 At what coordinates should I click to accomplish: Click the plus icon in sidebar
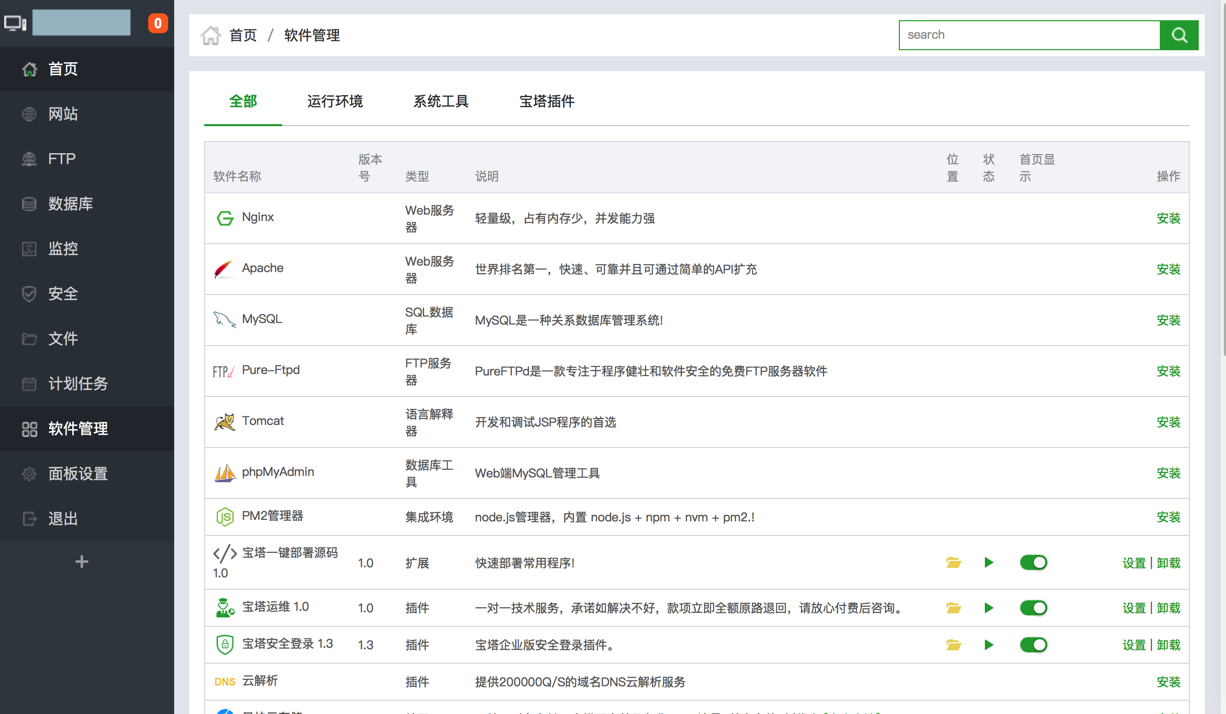pyautogui.click(x=82, y=562)
